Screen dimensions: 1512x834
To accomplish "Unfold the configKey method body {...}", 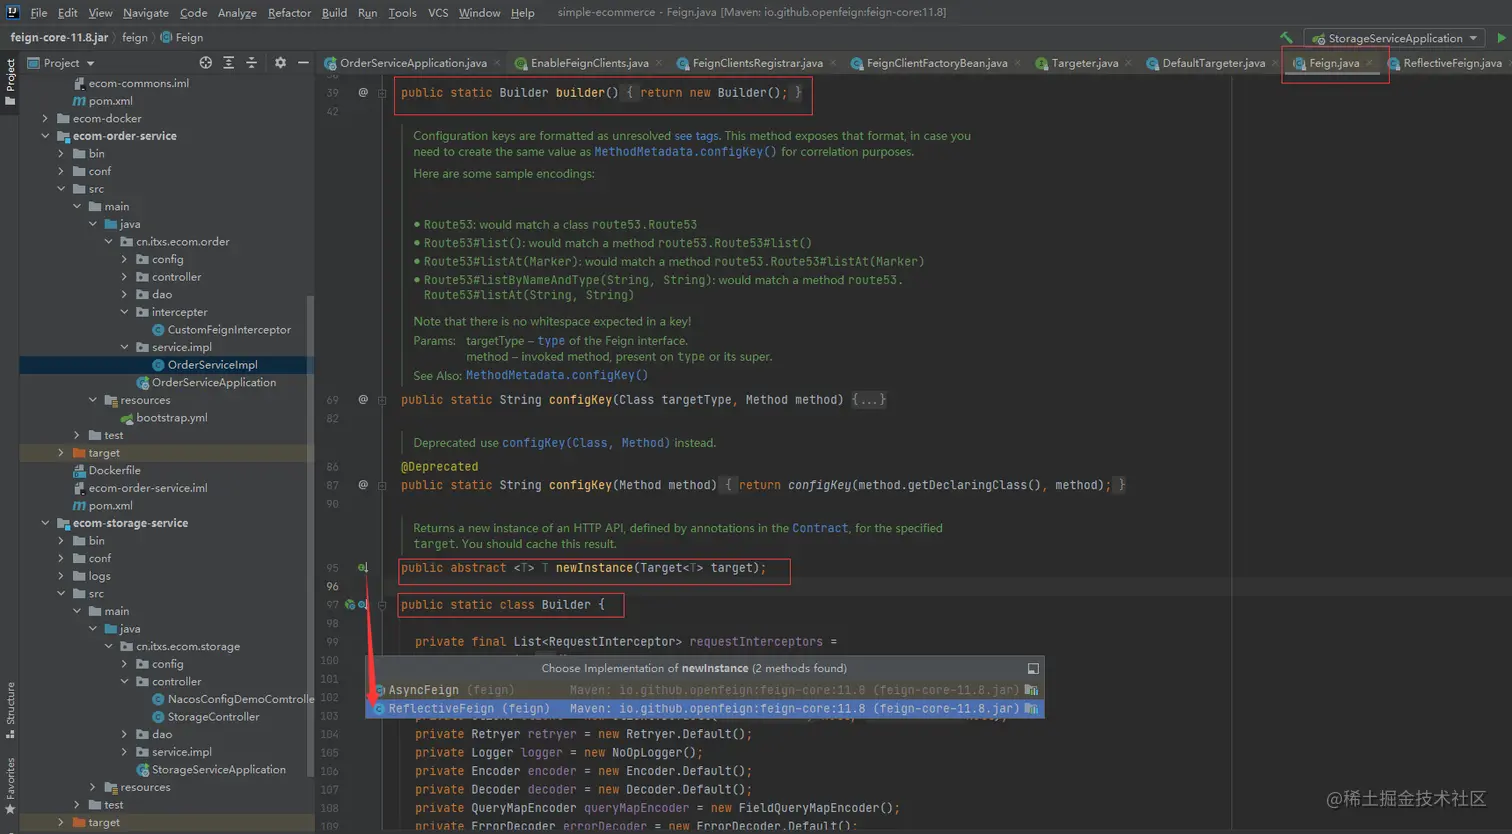I will [x=868, y=399].
